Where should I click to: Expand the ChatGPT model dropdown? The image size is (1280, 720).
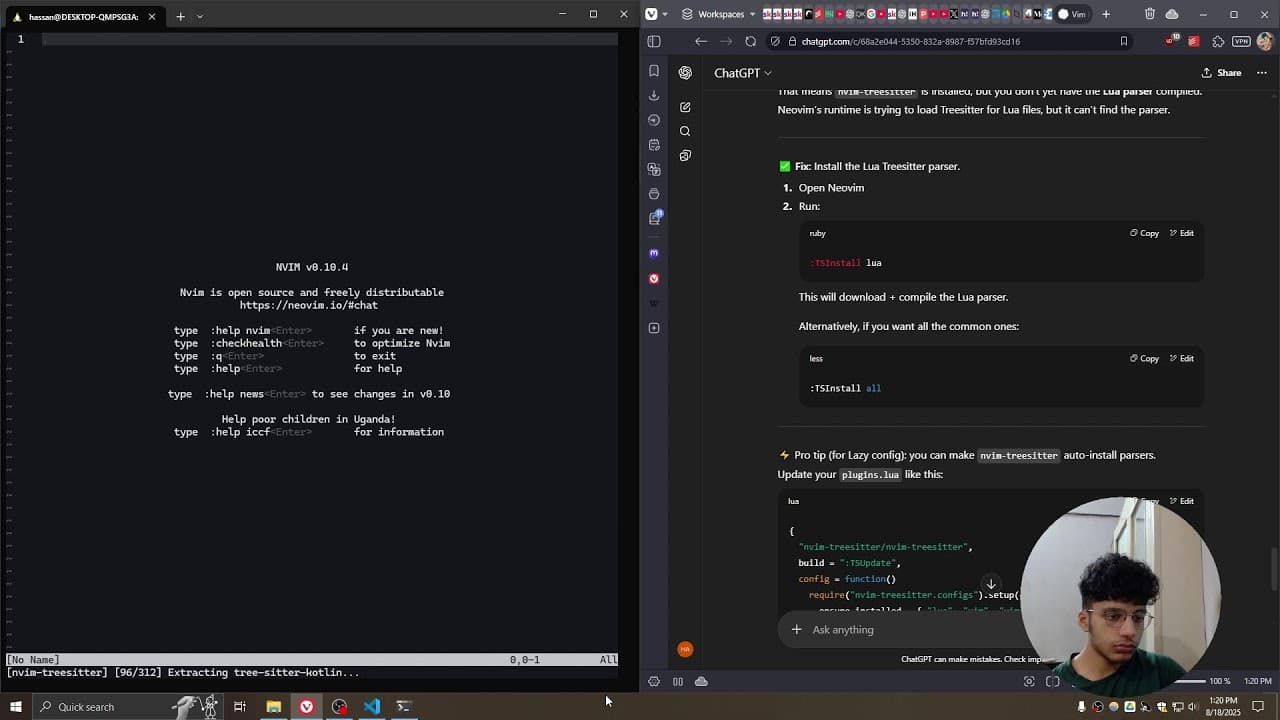(742, 73)
